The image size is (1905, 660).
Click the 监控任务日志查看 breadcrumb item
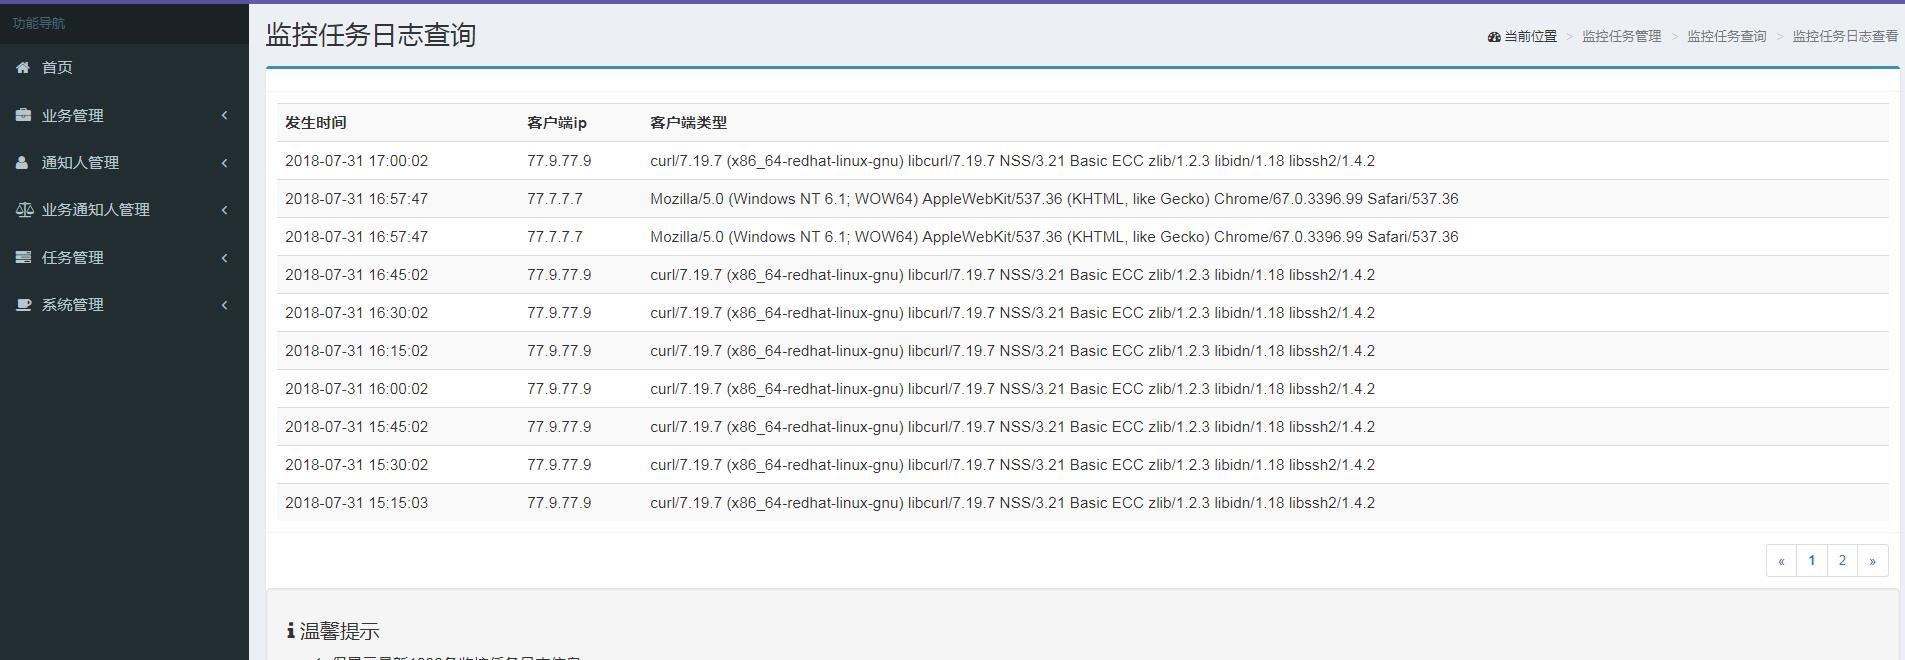(x=1845, y=36)
